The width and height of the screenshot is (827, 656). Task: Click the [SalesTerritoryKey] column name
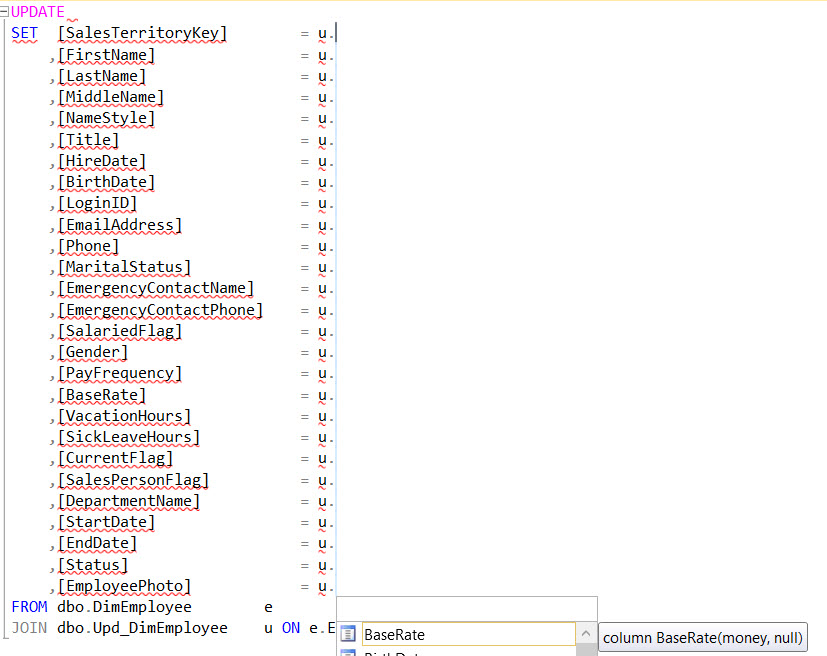tap(142, 33)
